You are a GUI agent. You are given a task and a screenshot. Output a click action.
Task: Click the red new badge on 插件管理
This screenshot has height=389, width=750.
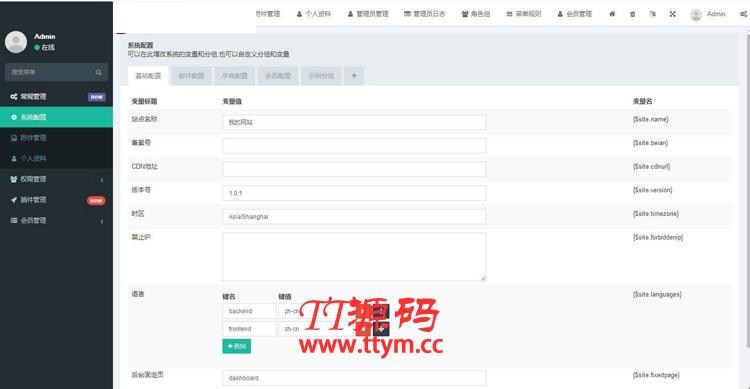coord(96,200)
